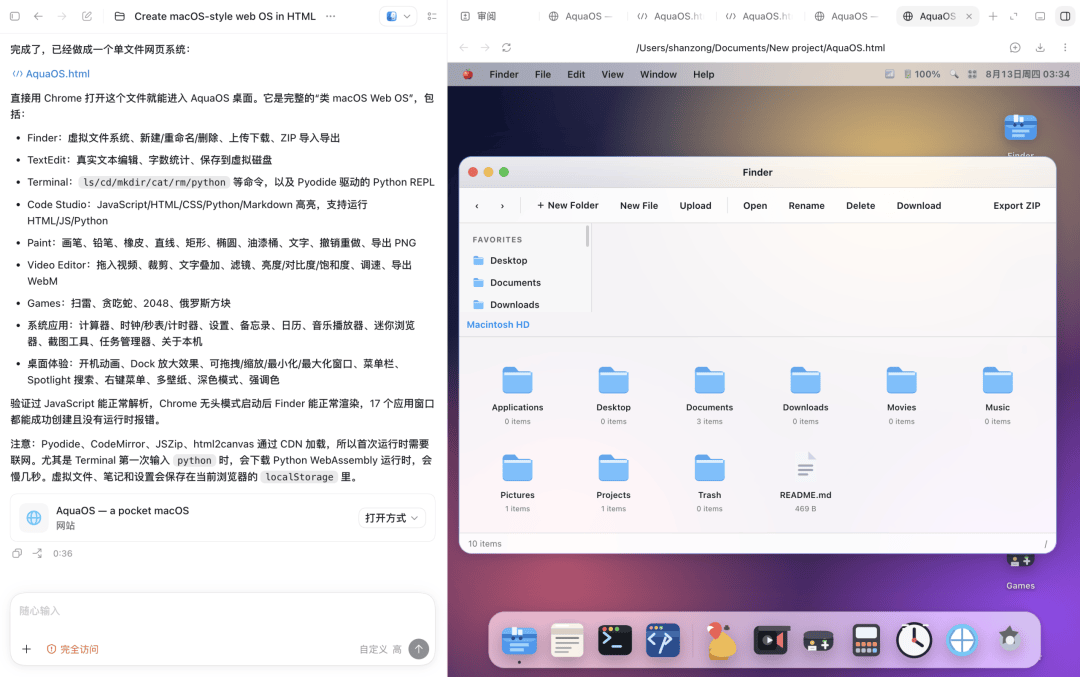Click Export ZIP in Finder
Image resolution: width=1080 pixels, height=677 pixels.
click(1017, 206)
